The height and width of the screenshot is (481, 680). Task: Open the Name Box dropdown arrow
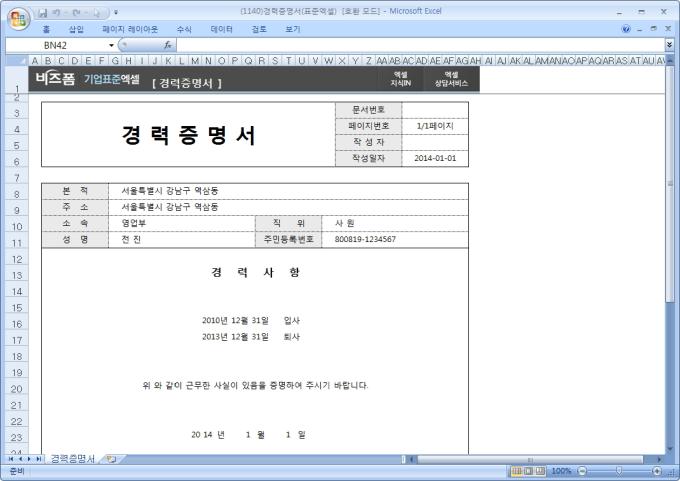tap(111, 45)
